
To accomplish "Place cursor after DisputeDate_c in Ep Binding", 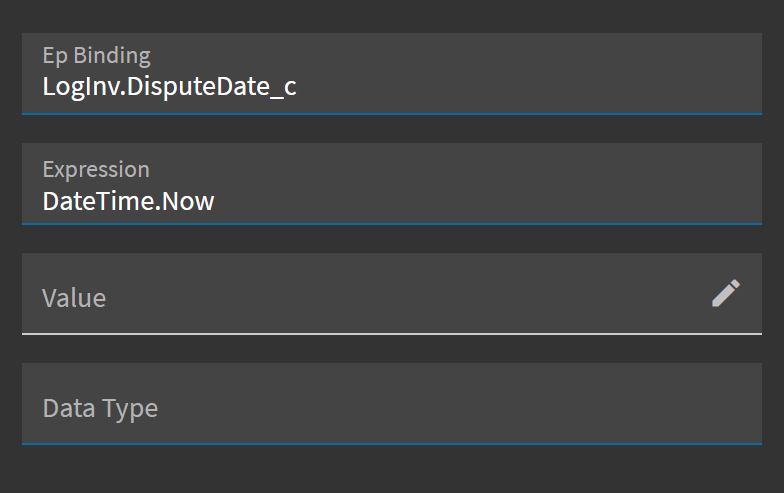I will tap(298, 87).
